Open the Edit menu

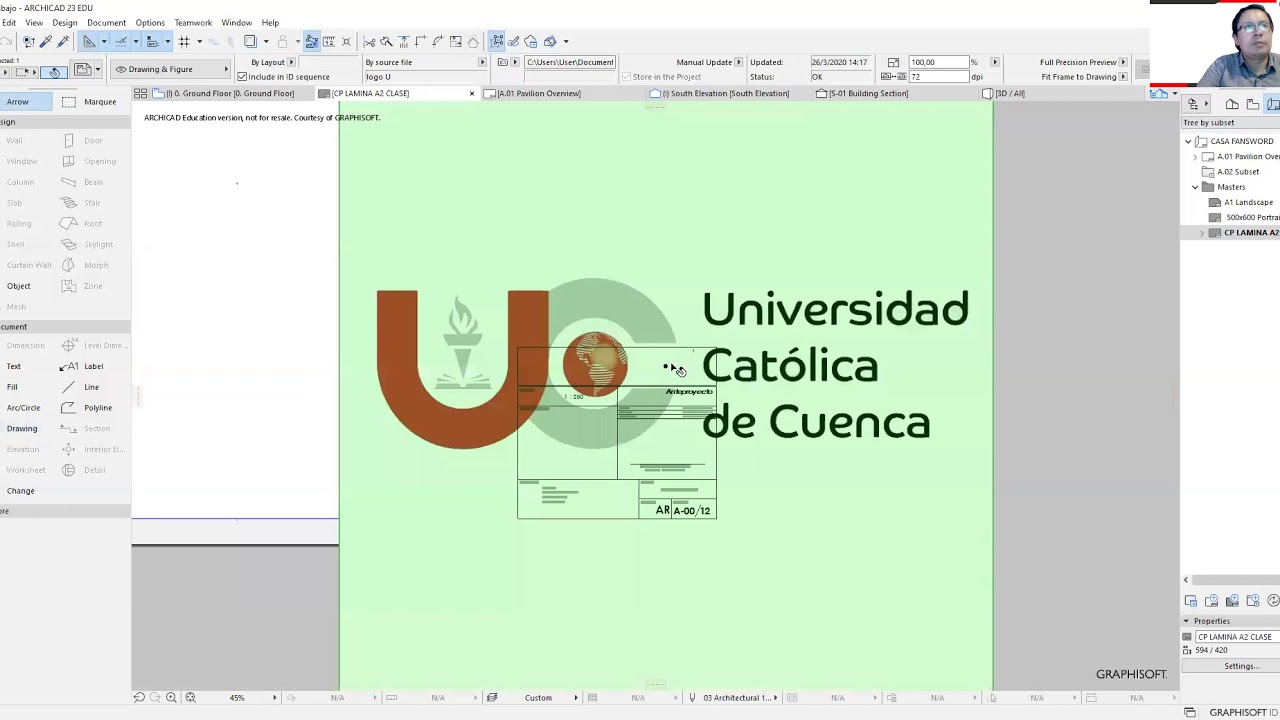pyautogui.click(x=8, y=22)
